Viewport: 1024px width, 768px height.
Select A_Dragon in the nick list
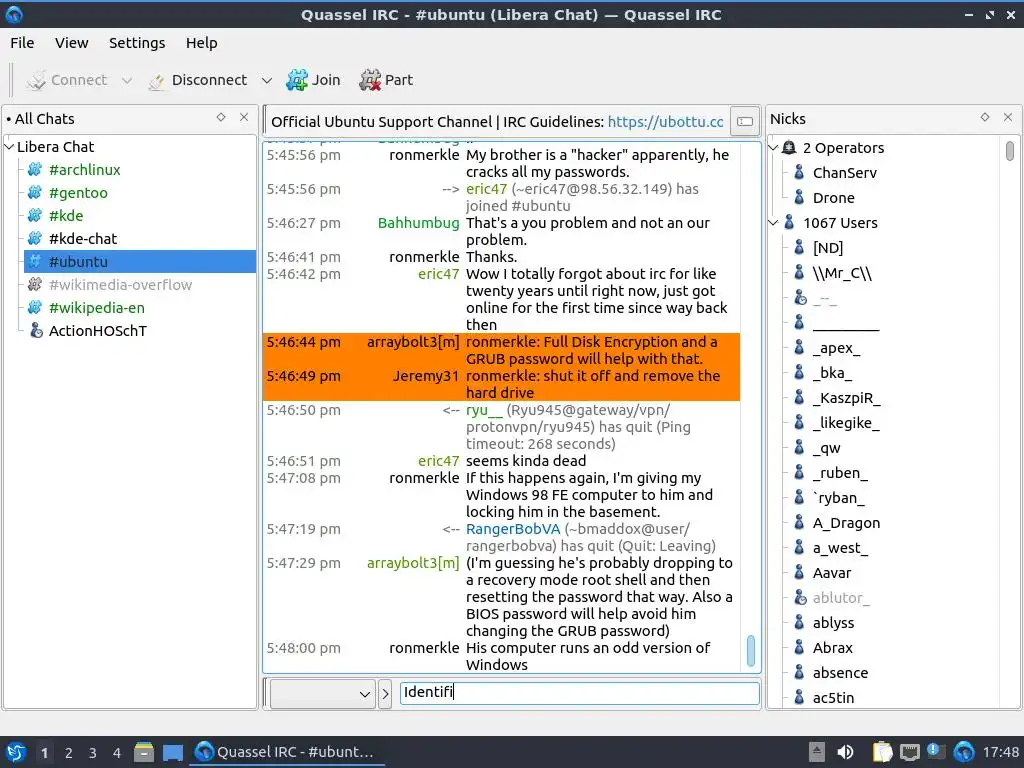[x=846, y=523]
